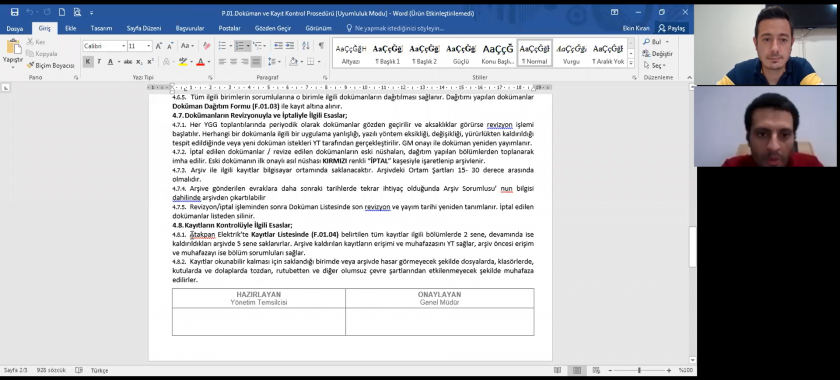This screenshot has height=380, width=840.
Task: Click zoom slider in status bar
Action: (x=639, y=370)
